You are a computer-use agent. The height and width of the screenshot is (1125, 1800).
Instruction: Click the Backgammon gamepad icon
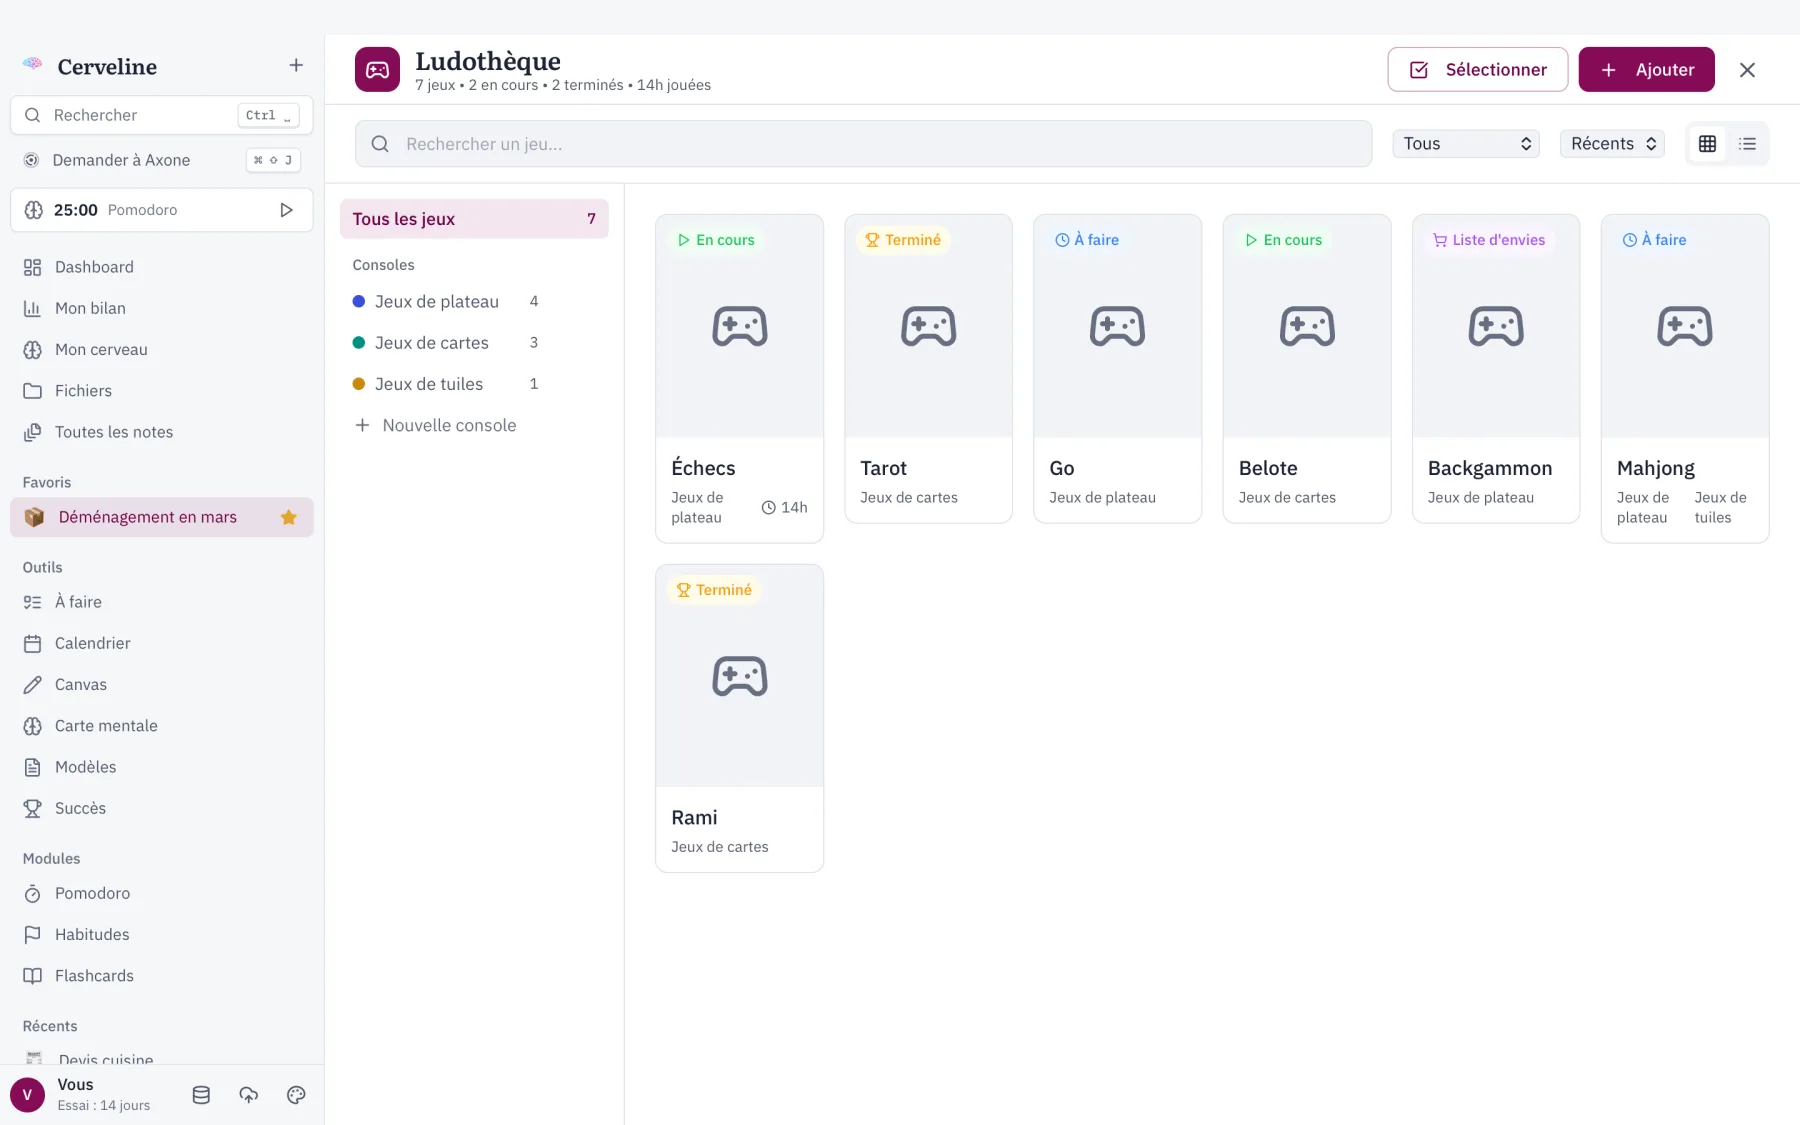[1496, 326]
